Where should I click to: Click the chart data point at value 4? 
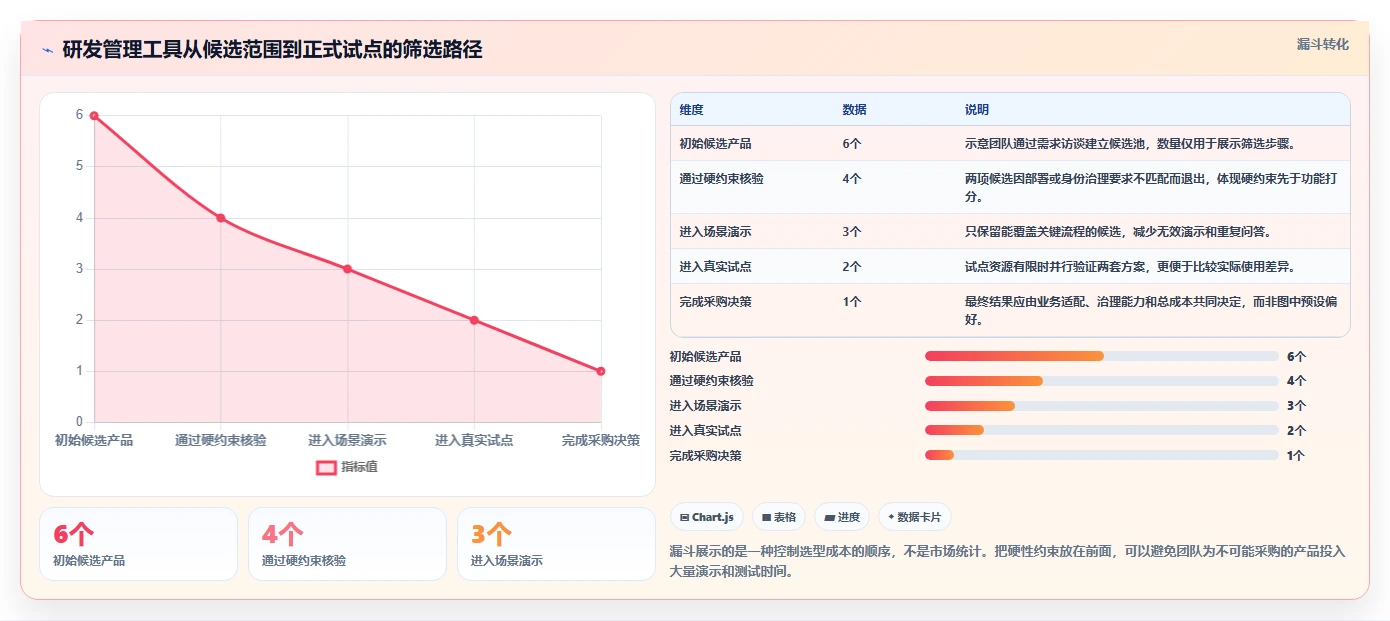click(x=221, y=218)
